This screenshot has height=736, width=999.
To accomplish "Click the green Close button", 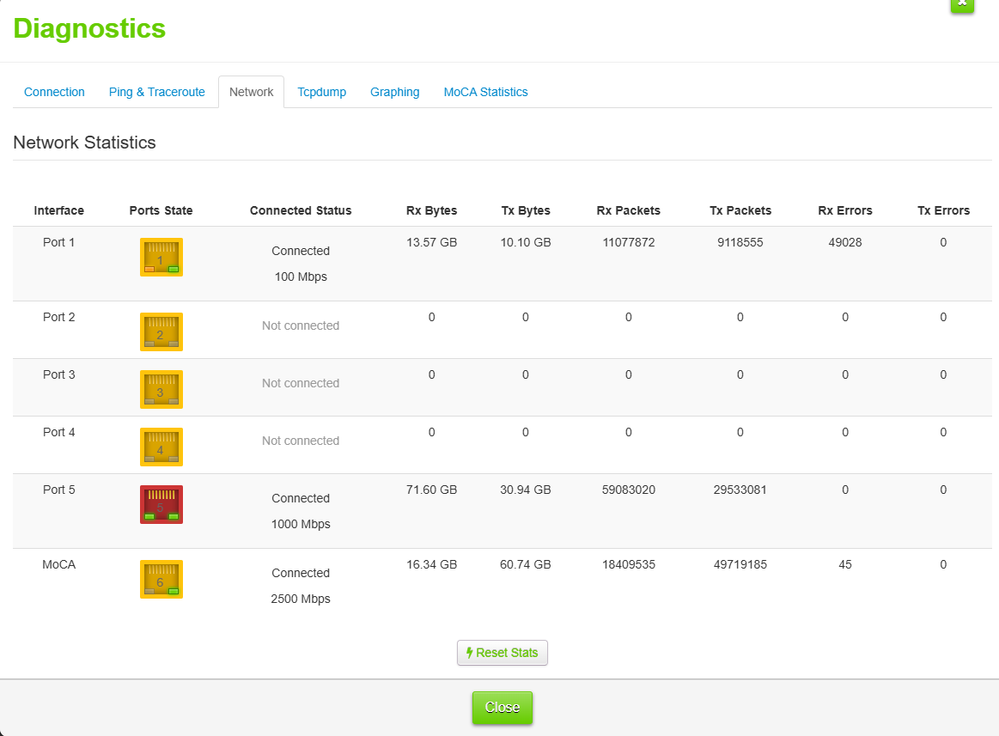I will pyautogui.click(x=502, y=707).
